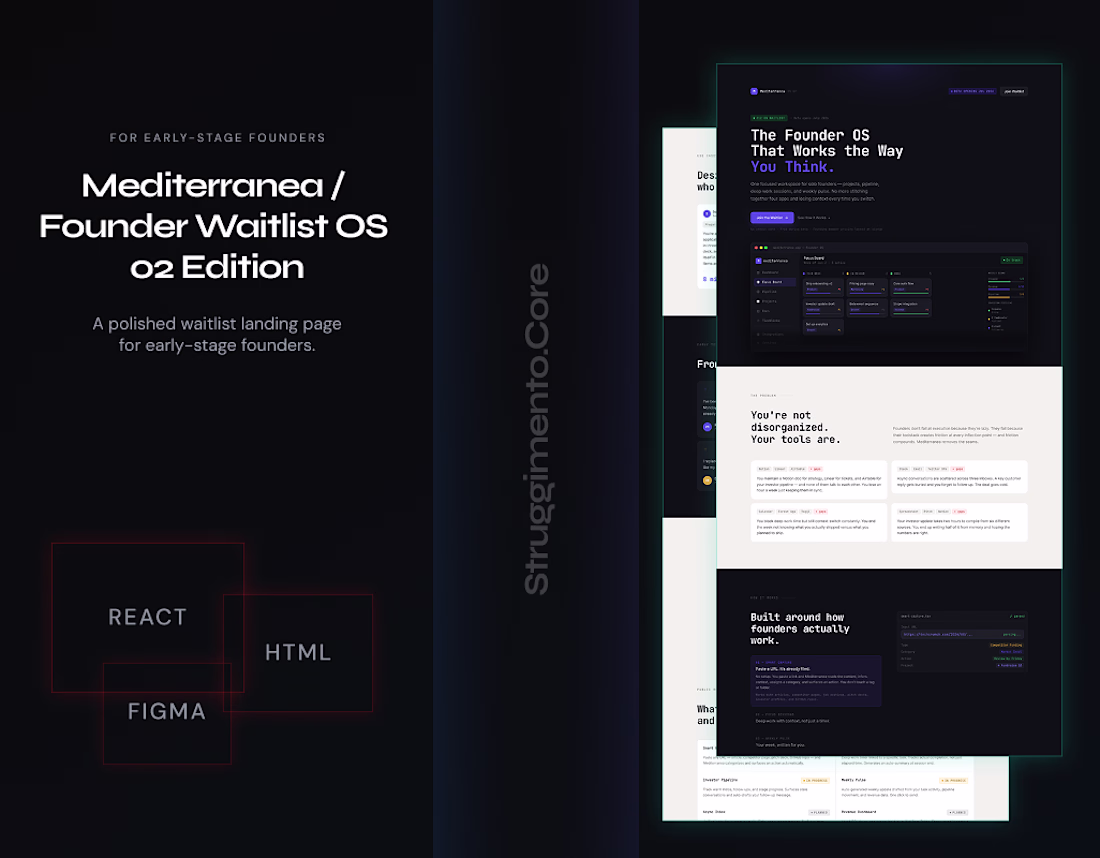The width and height of the screenshot is (1100, 858).
Task: Click the 'Mediterranea / Founder Waitlist OS' title
Action: pyautogui.click(x=214, y=226)
